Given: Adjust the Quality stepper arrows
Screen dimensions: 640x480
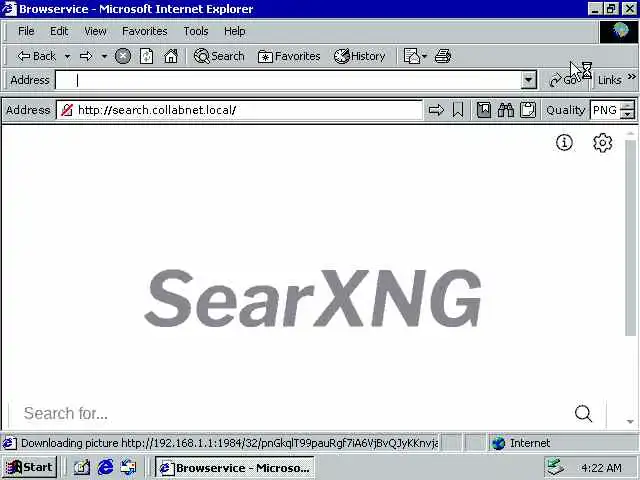Looking at the screenshot, I should 627,110.
